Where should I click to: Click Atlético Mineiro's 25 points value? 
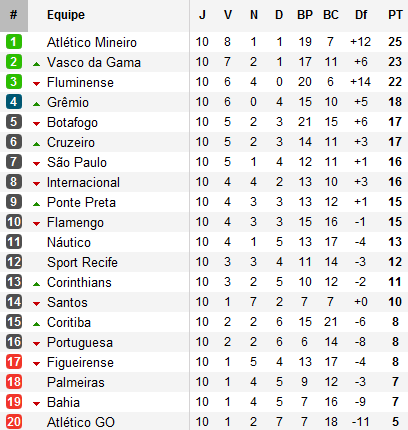tap(395, 42)
